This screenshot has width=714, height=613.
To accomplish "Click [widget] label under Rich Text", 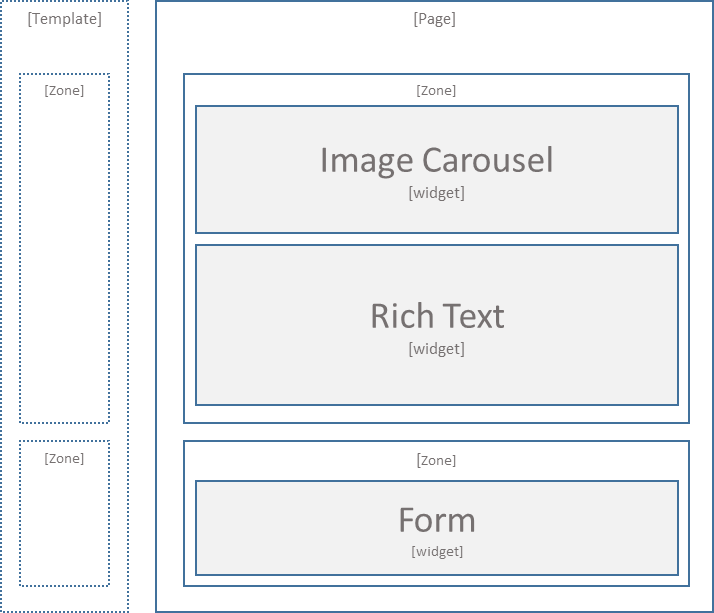I will point(437,349).
